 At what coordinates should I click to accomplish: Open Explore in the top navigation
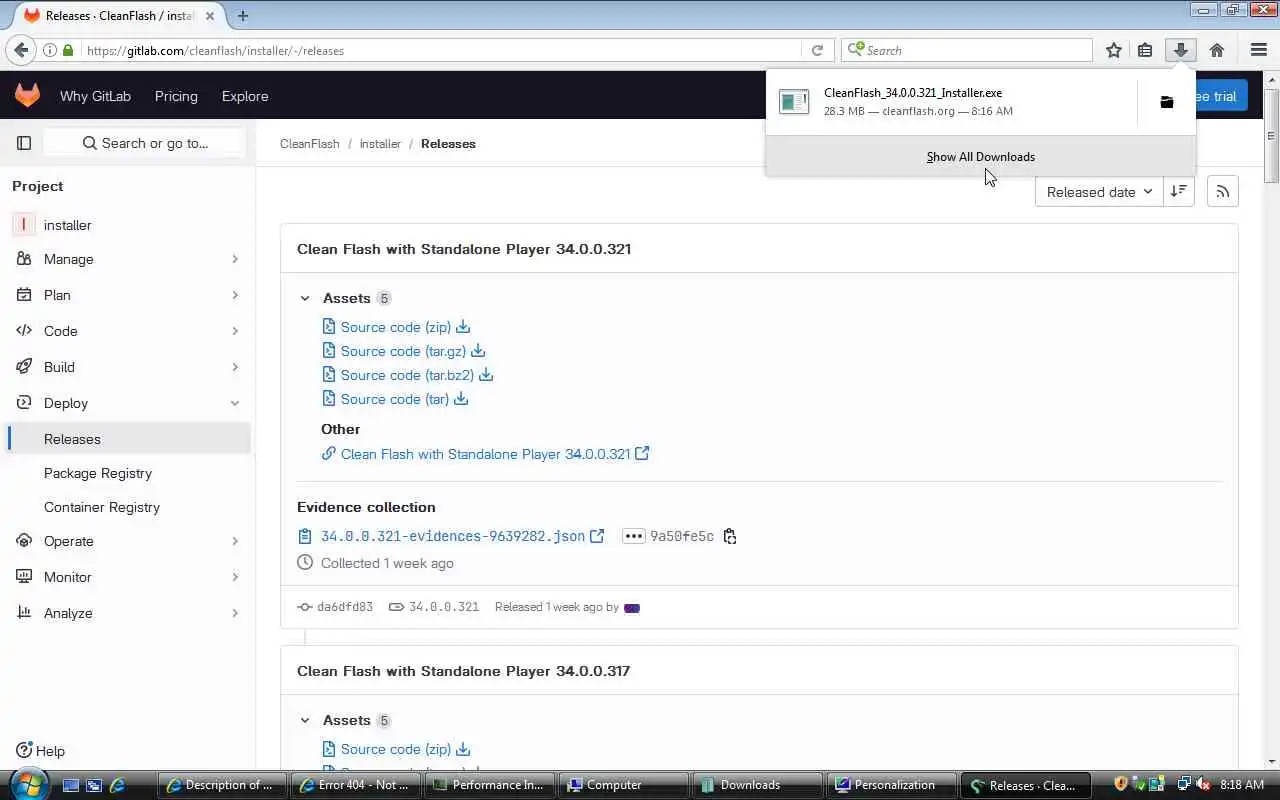245,96
